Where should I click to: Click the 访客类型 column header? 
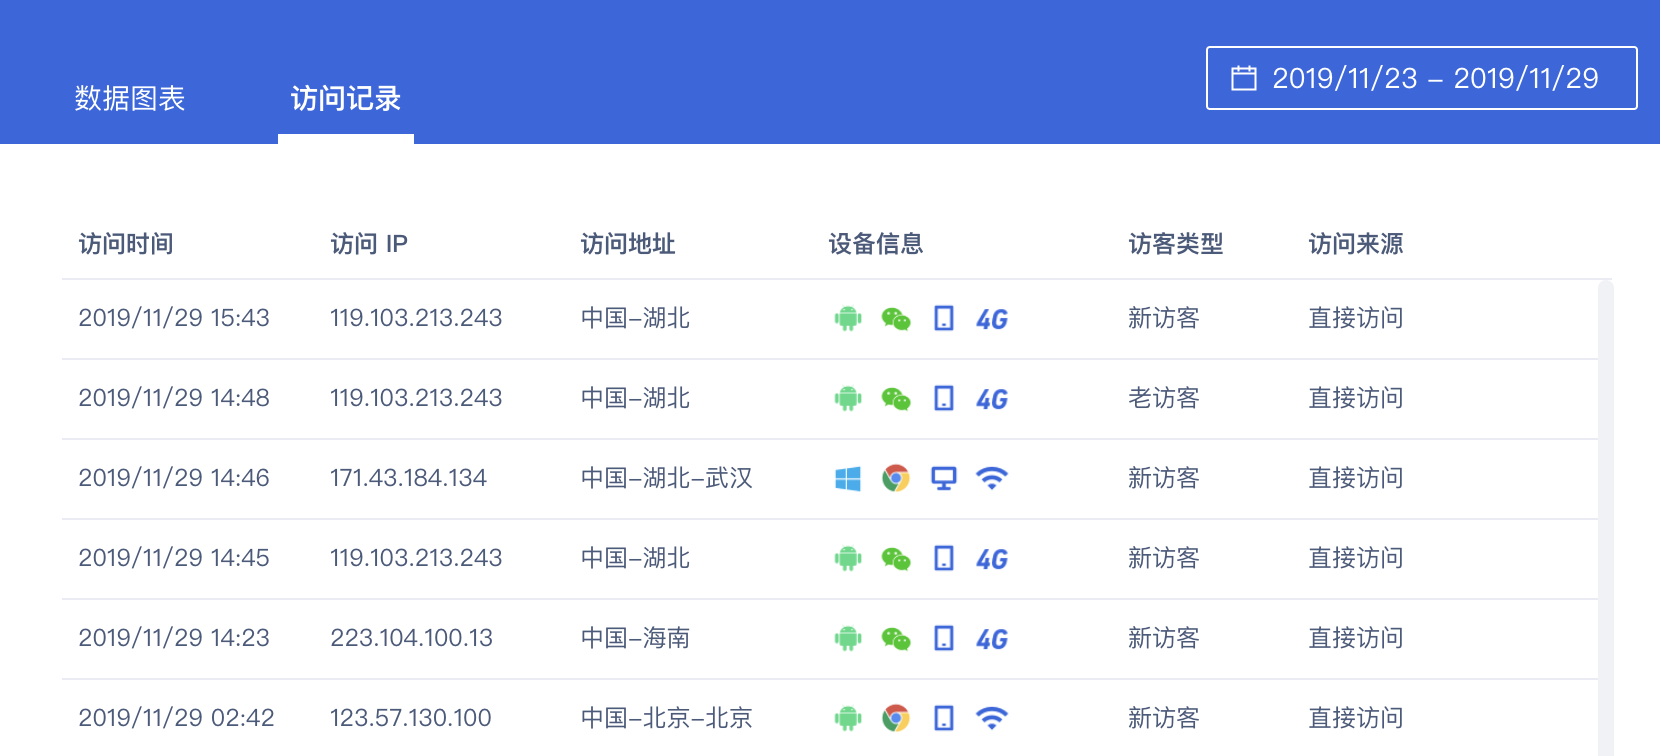(x=1175, y=244)
